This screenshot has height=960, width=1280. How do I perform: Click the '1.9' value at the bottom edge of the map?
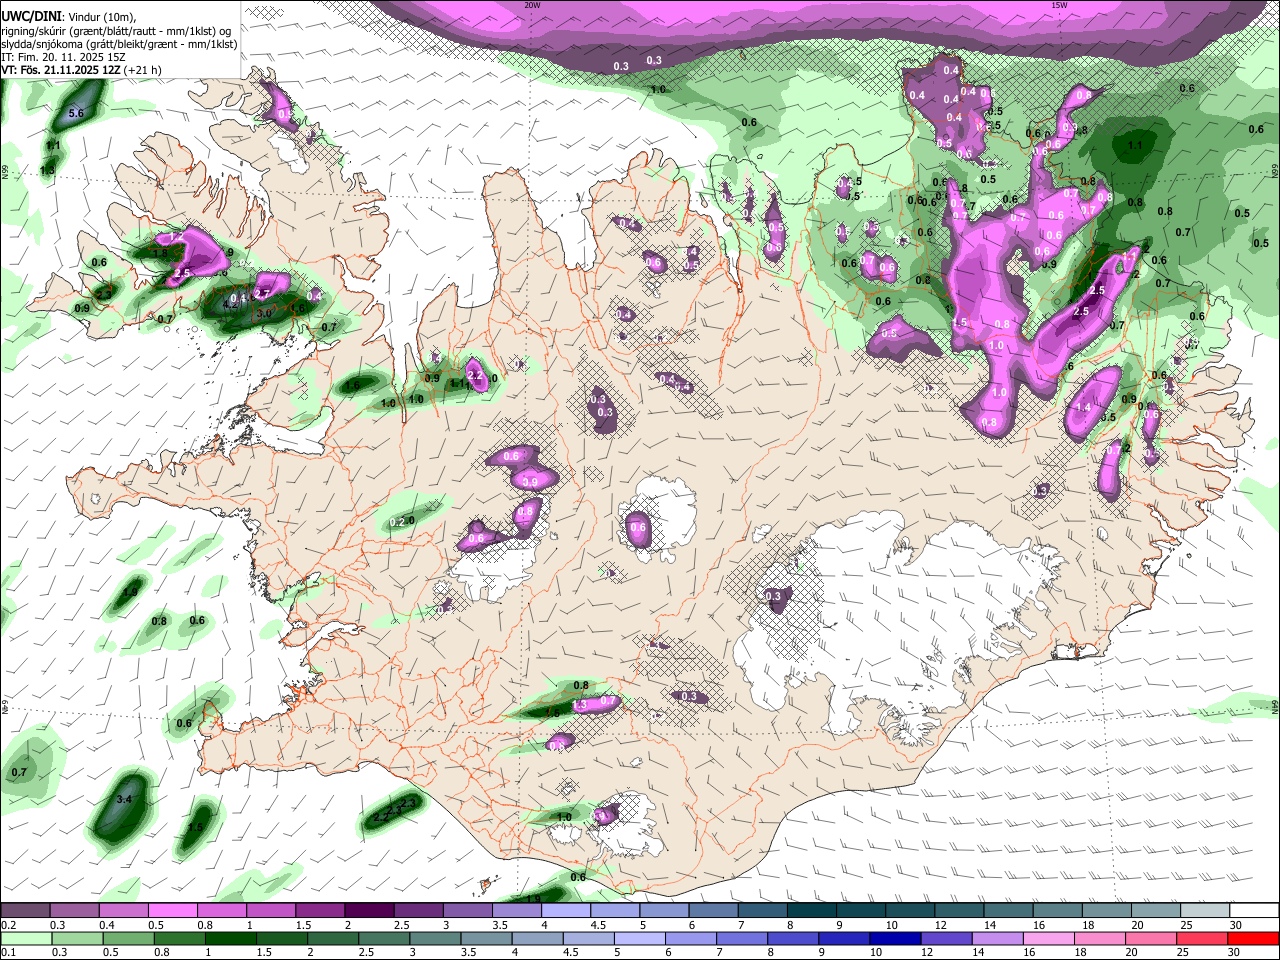point(533,899)
